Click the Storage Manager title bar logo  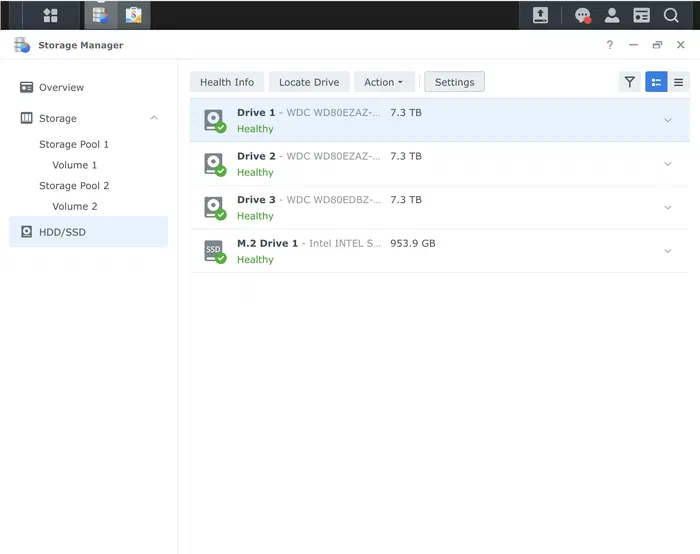(22, 45)
